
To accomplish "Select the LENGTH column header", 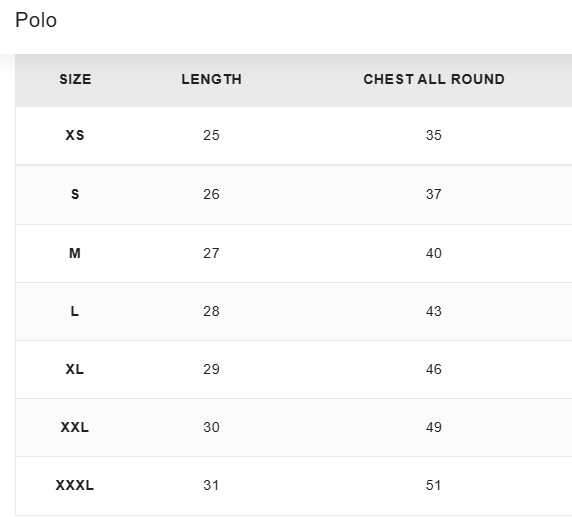I will point(212,79).
